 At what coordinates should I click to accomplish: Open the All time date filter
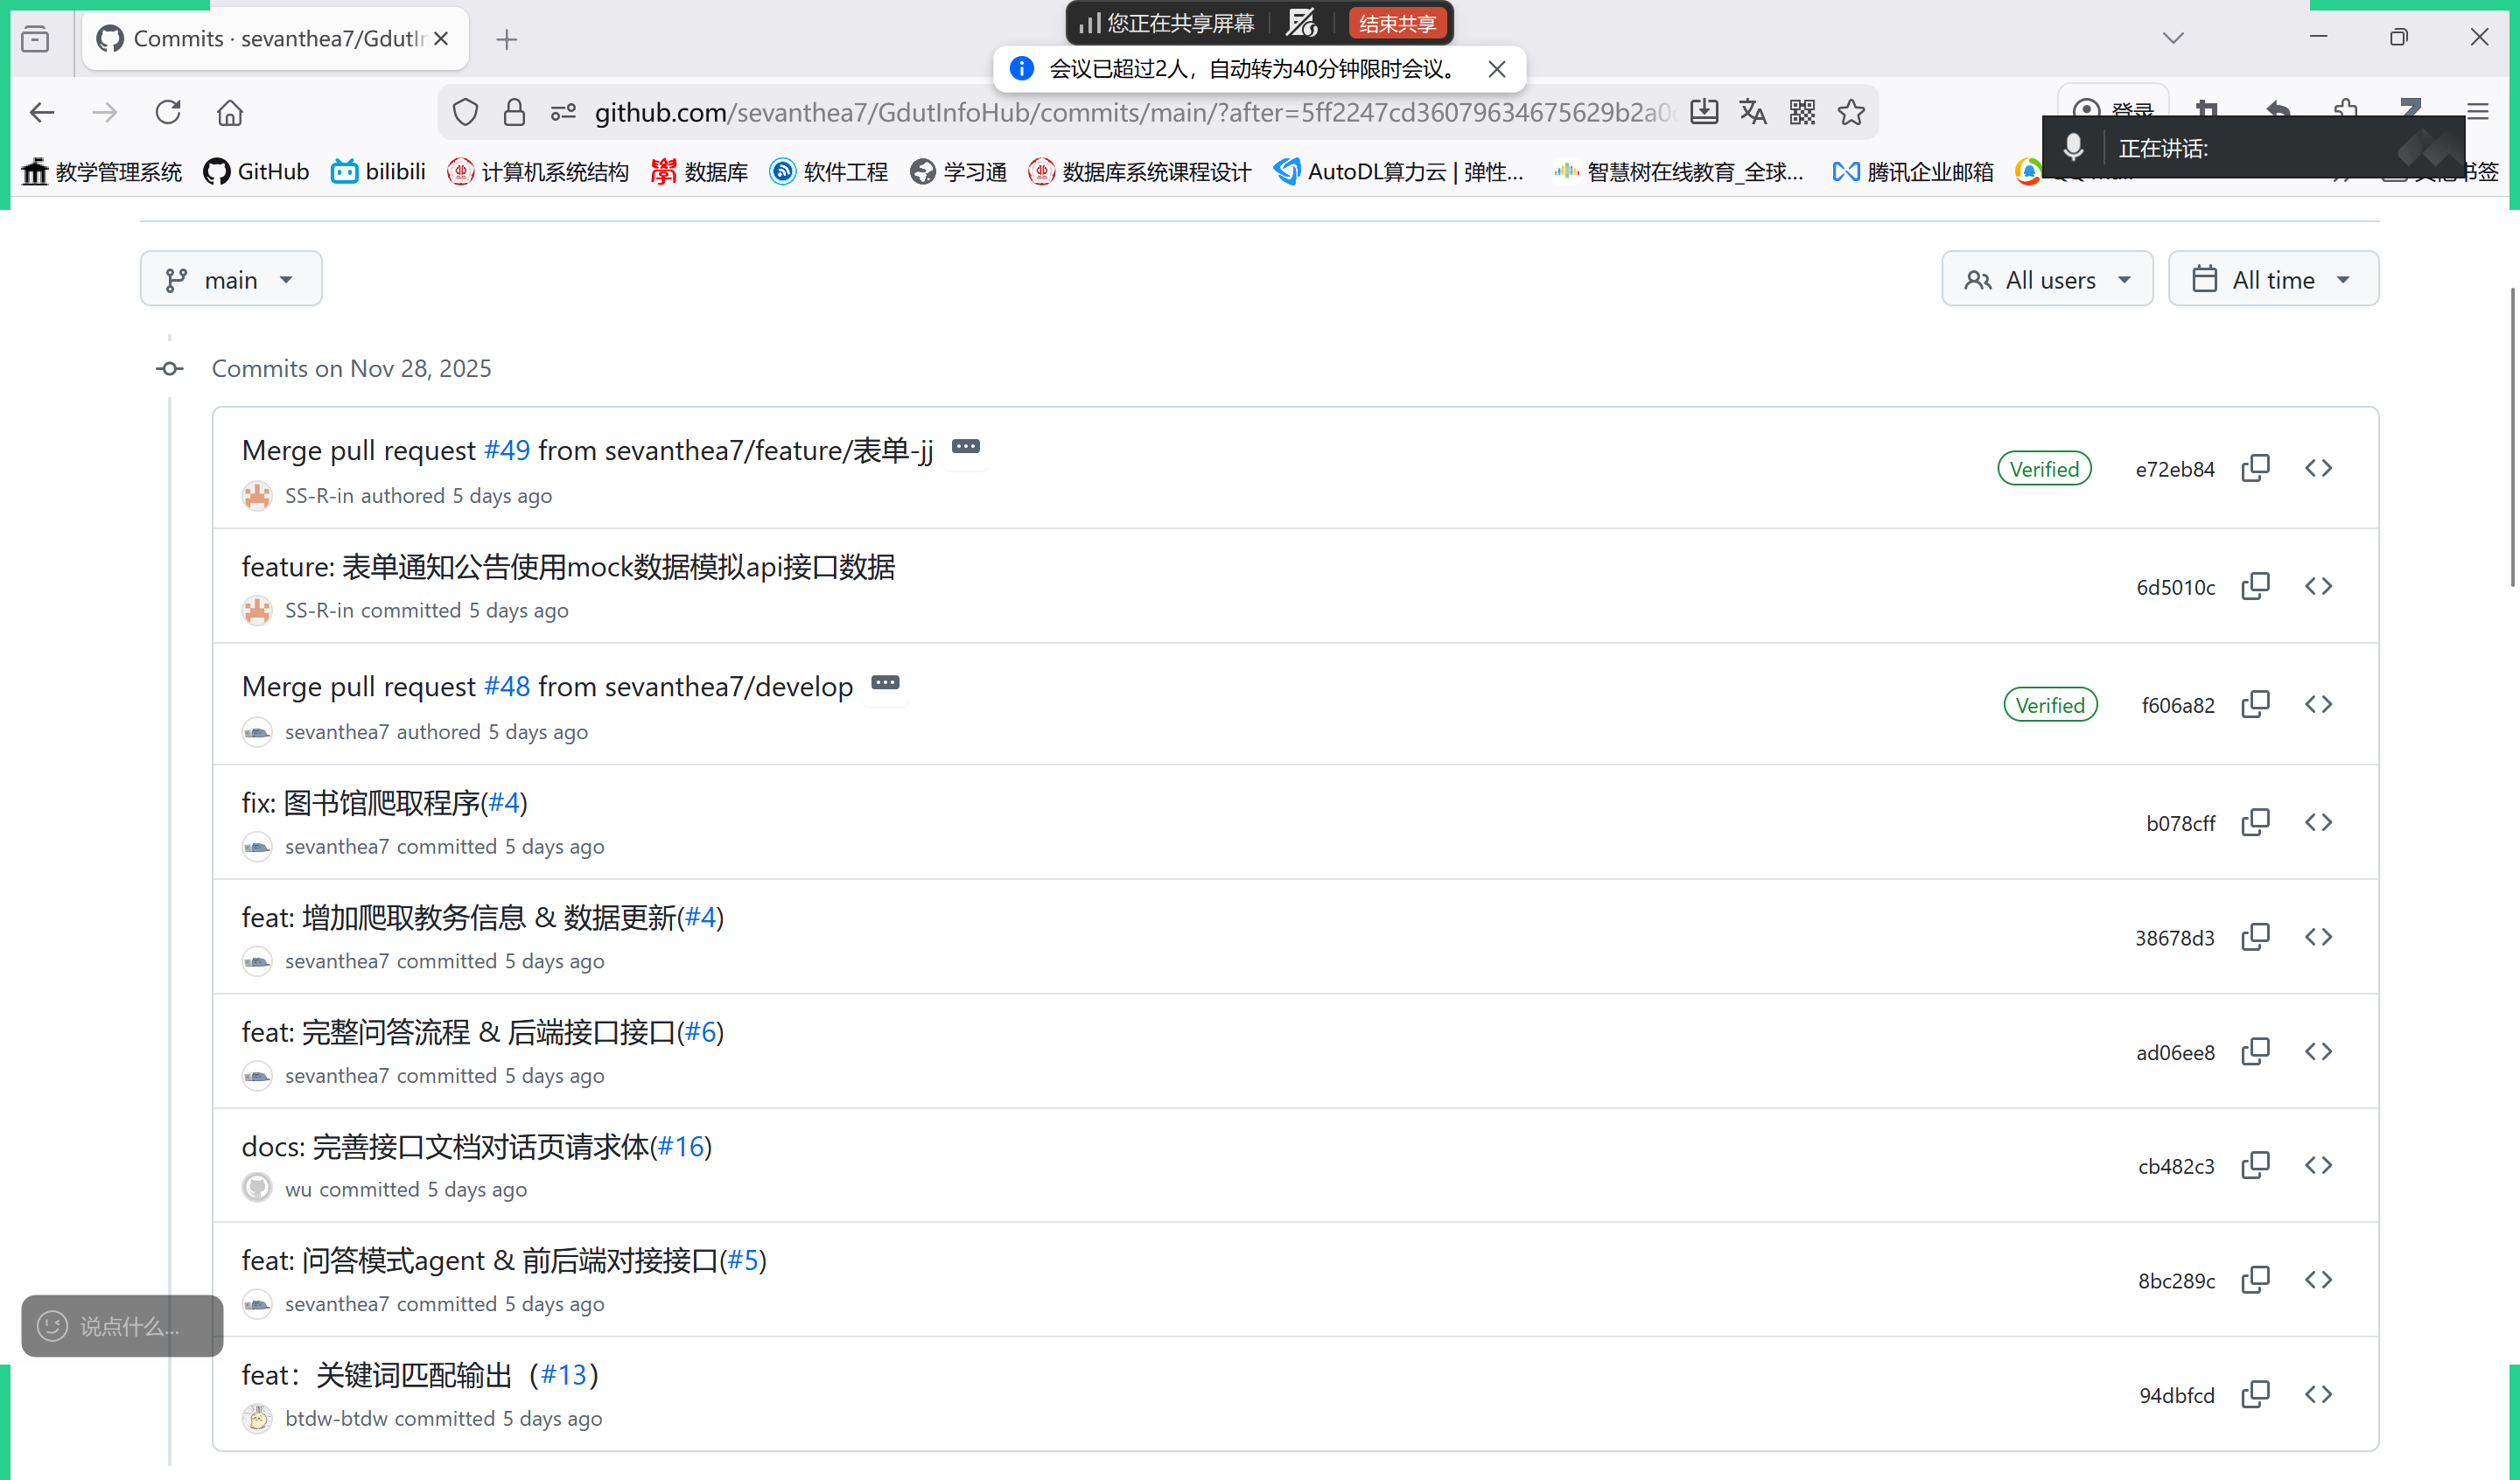point(2272,279)
